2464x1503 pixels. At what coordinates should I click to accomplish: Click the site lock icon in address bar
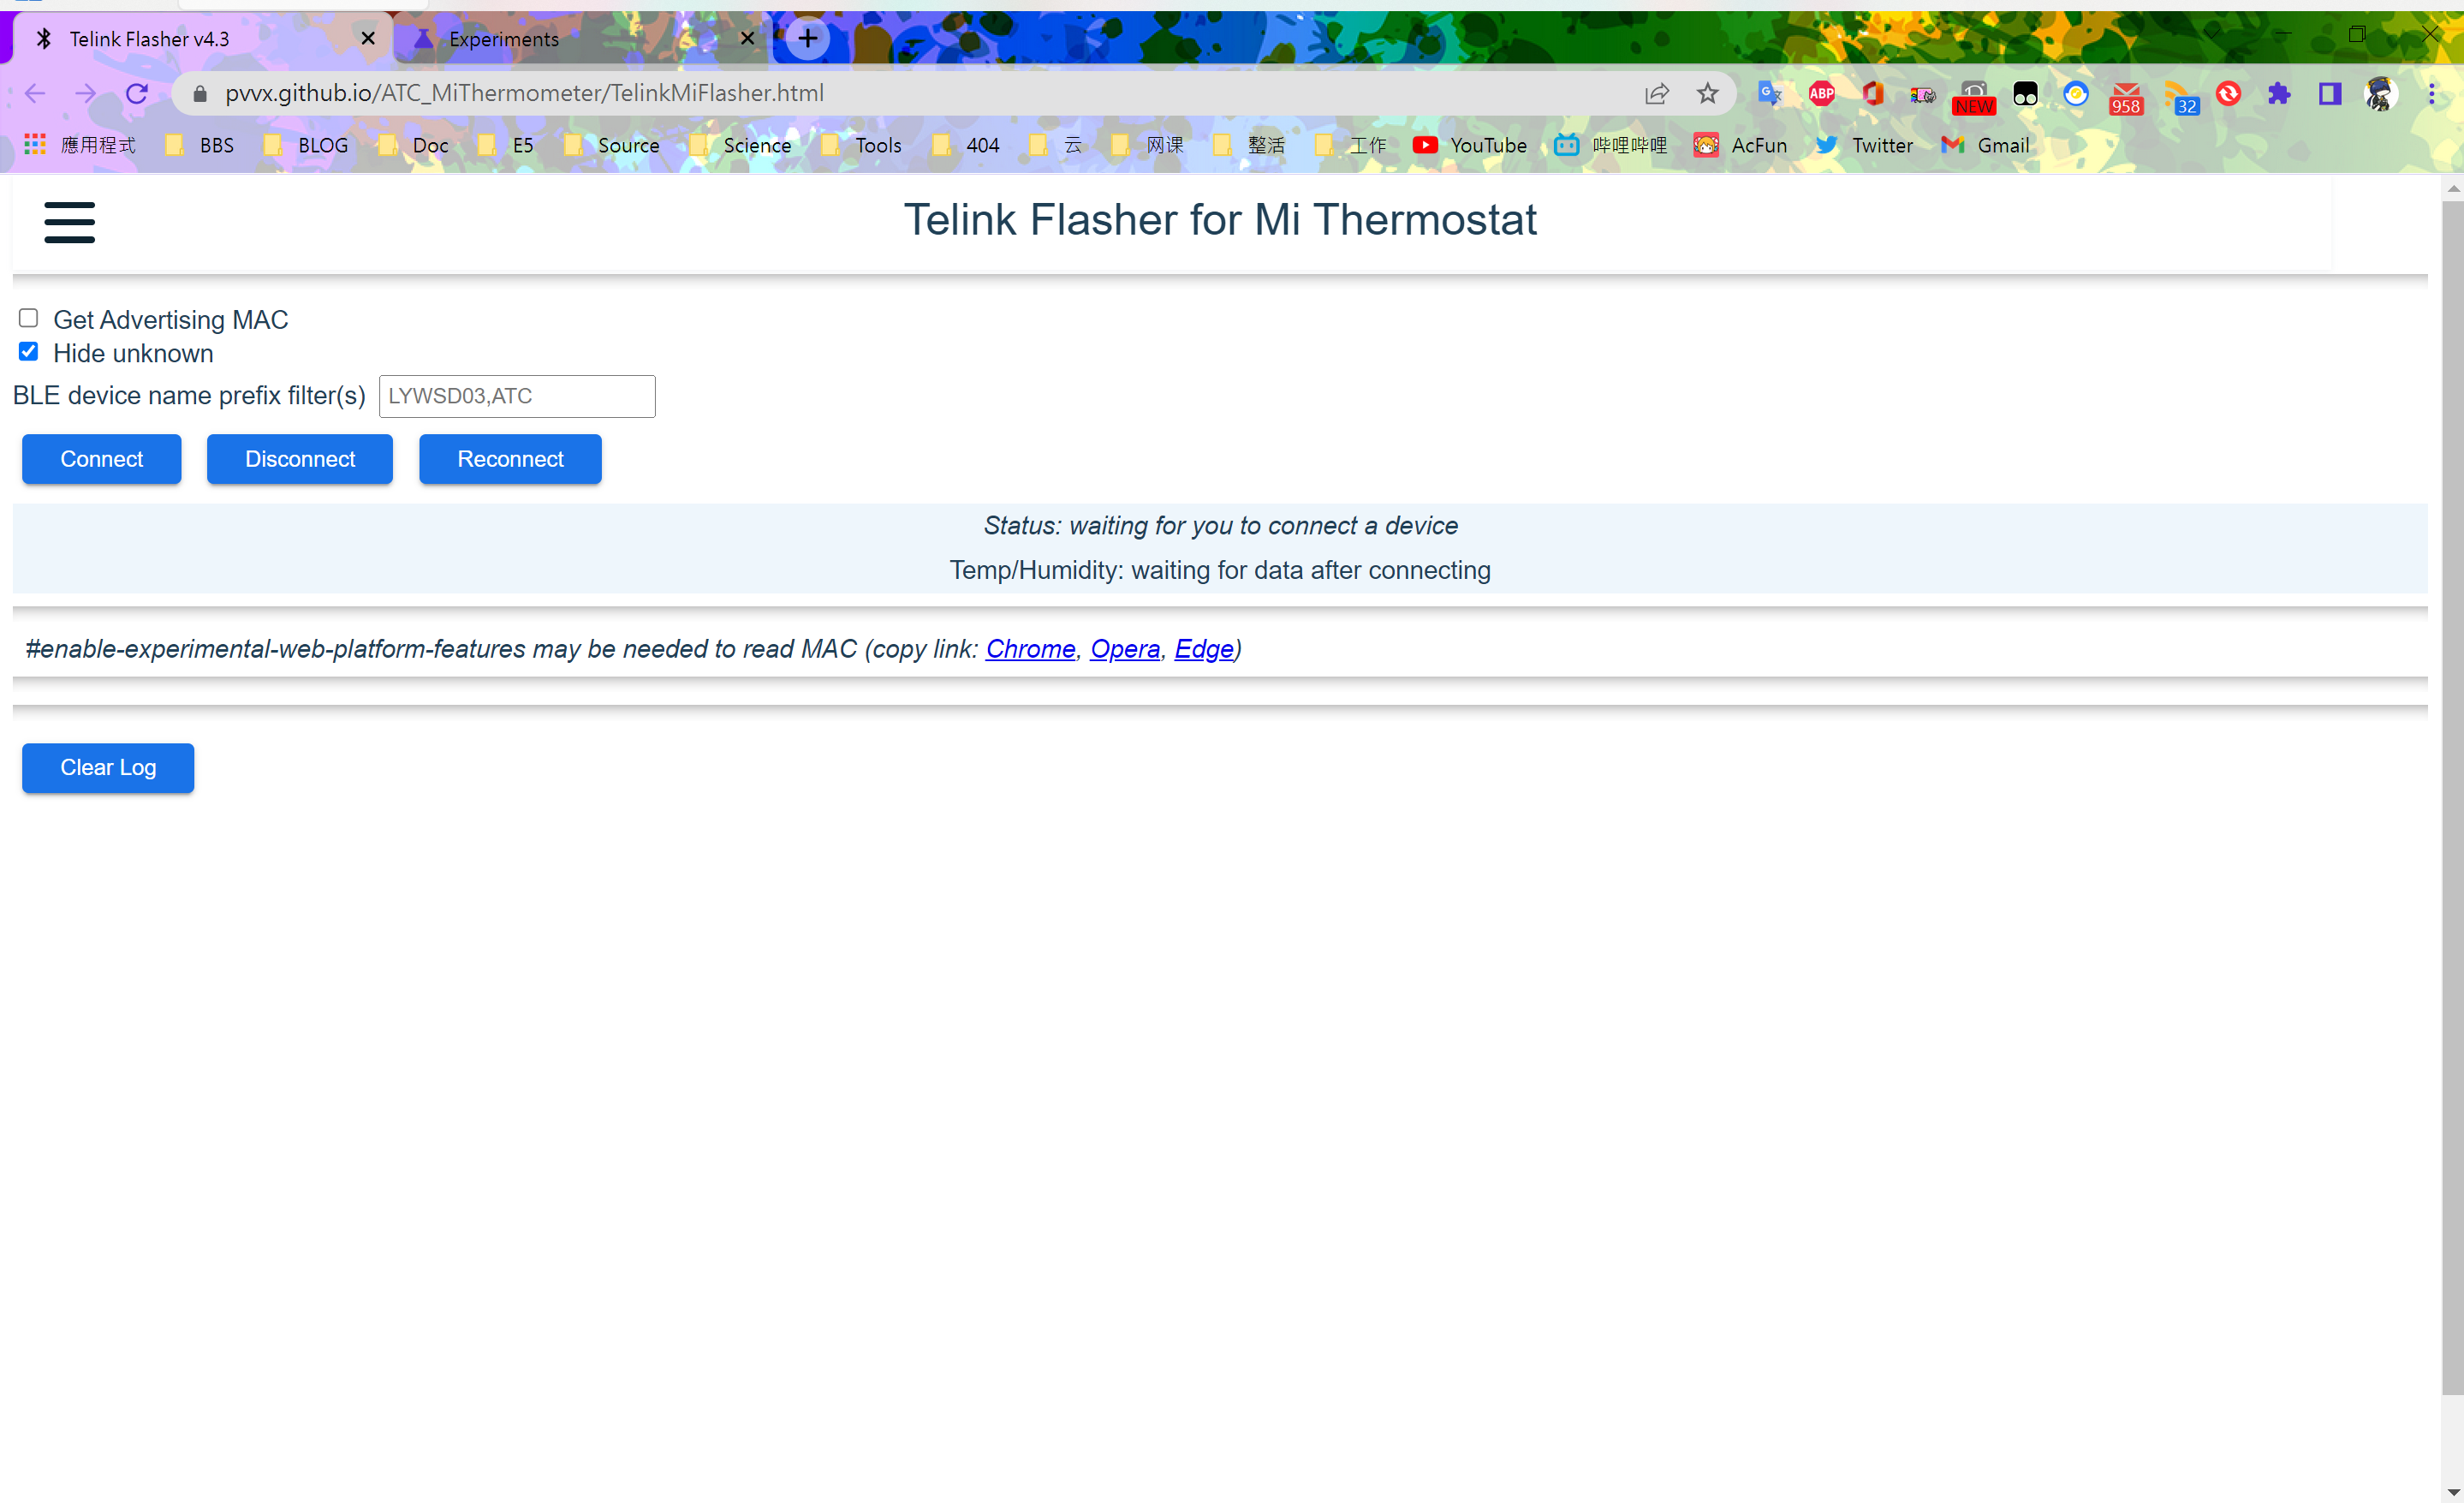click(200, 93)
